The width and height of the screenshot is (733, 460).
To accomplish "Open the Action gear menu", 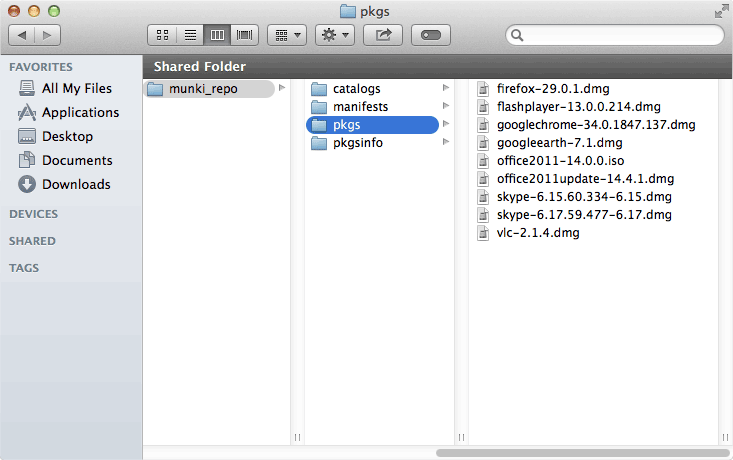I will coord(334,35).
